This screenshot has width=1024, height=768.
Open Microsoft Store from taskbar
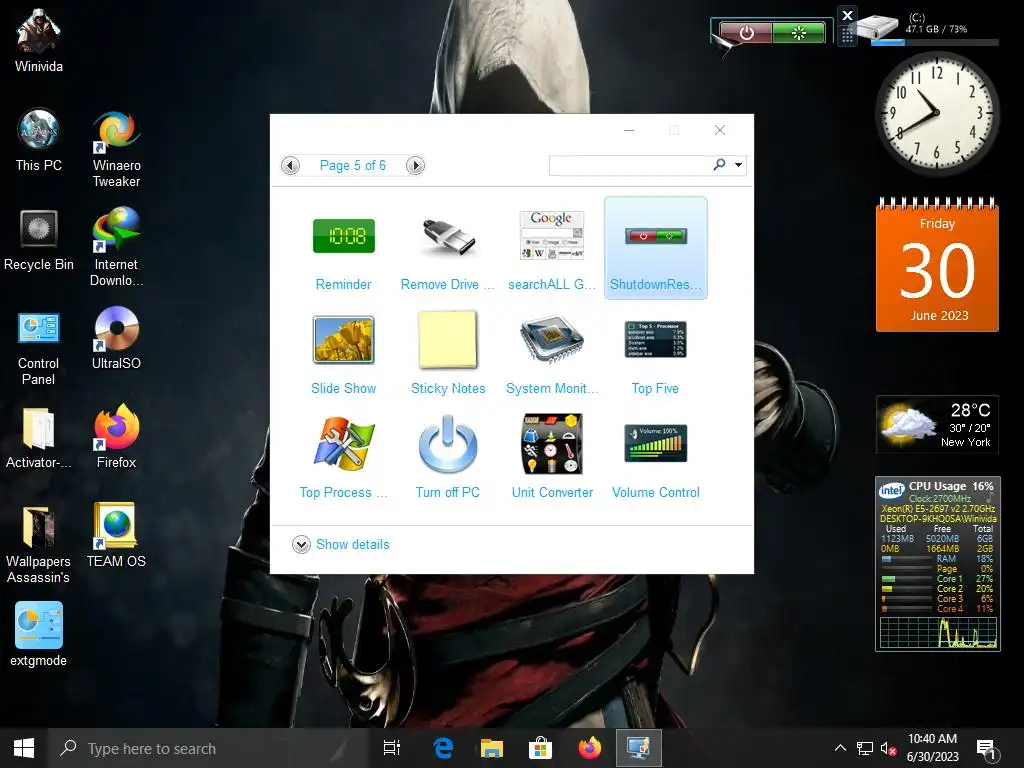[540, 748]
